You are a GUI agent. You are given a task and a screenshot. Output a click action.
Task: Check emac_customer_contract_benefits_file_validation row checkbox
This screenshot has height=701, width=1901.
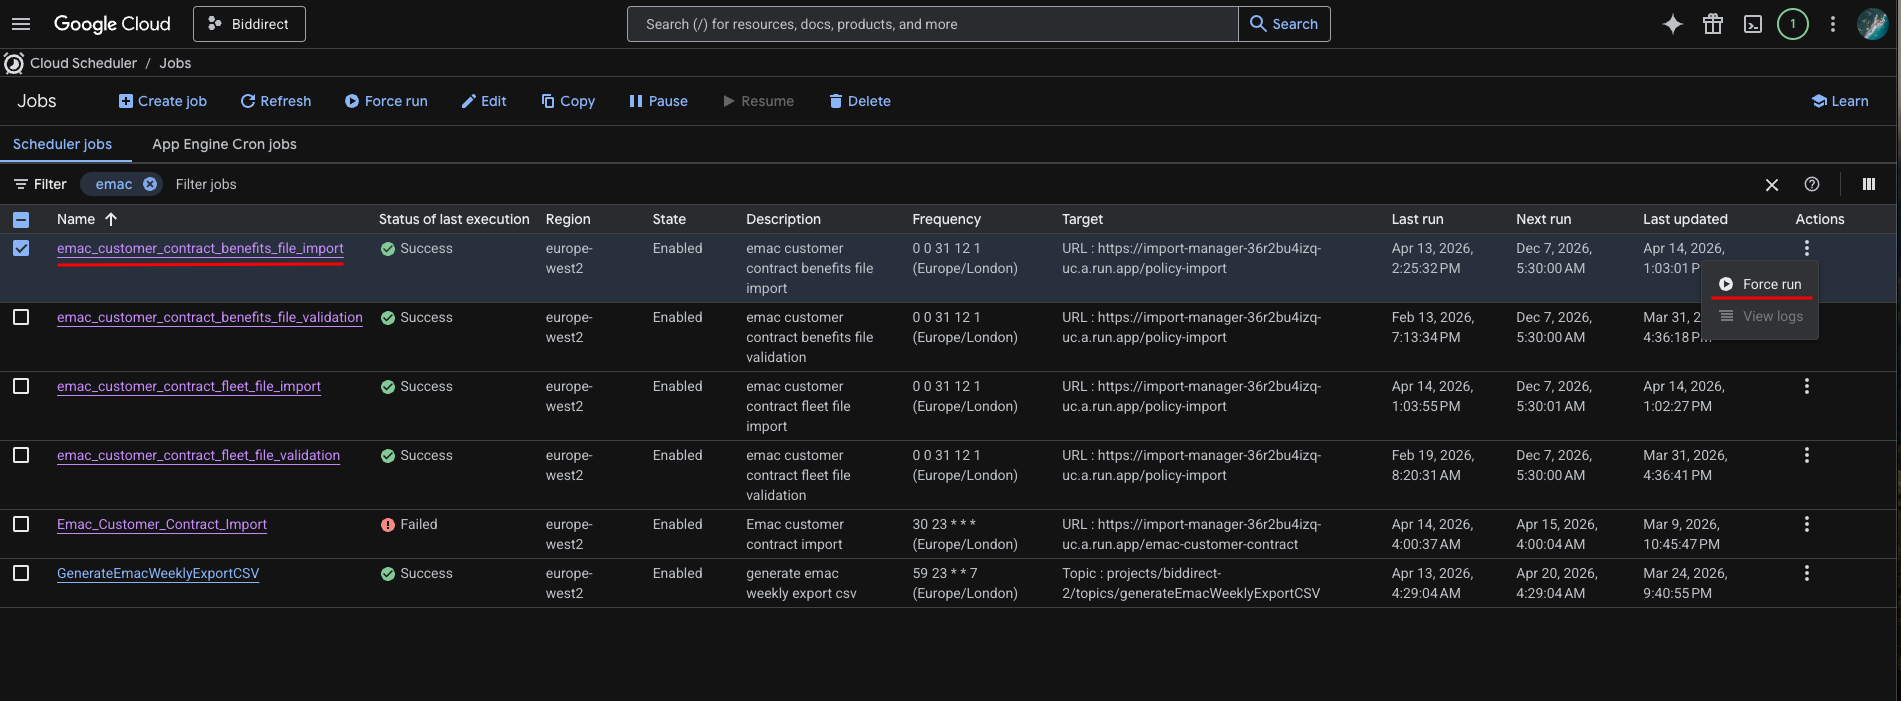click(21, 317)
